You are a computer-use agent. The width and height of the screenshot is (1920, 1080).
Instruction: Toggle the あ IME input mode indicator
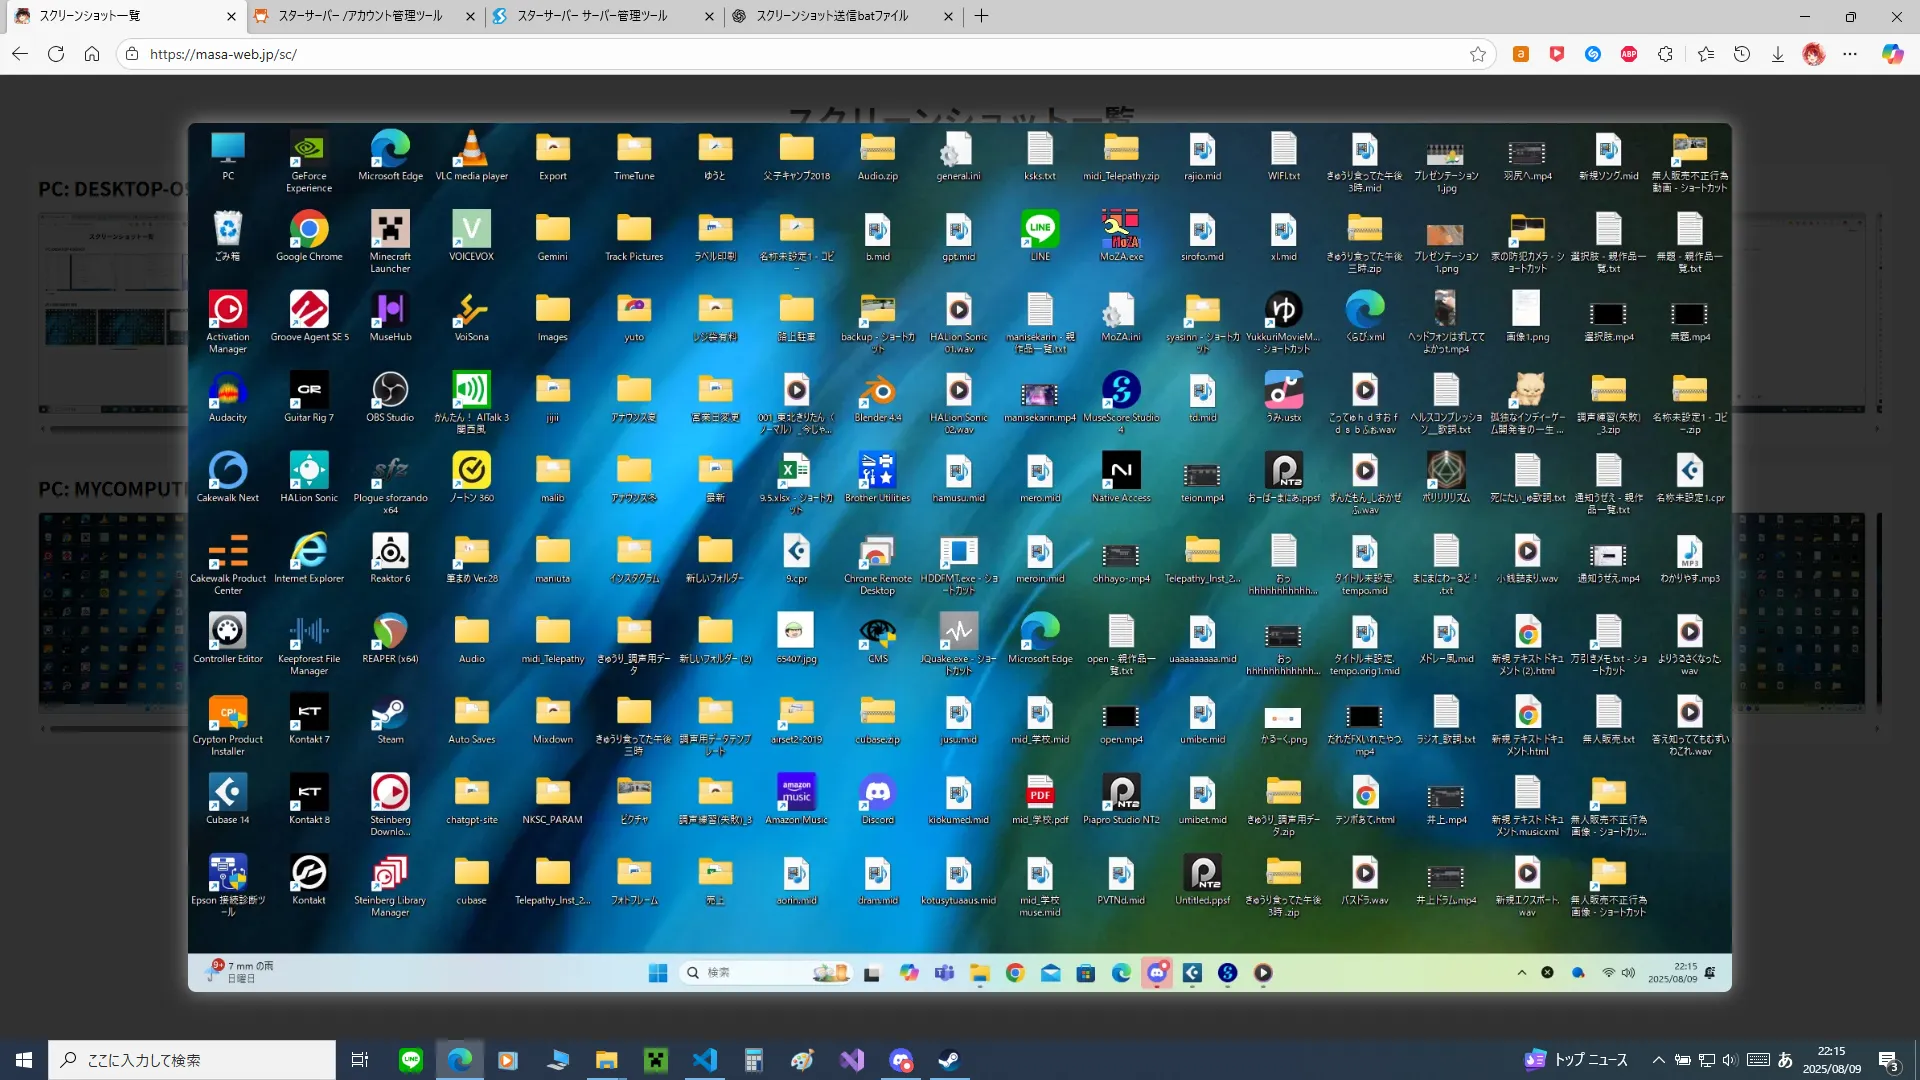point(1785,1060)
